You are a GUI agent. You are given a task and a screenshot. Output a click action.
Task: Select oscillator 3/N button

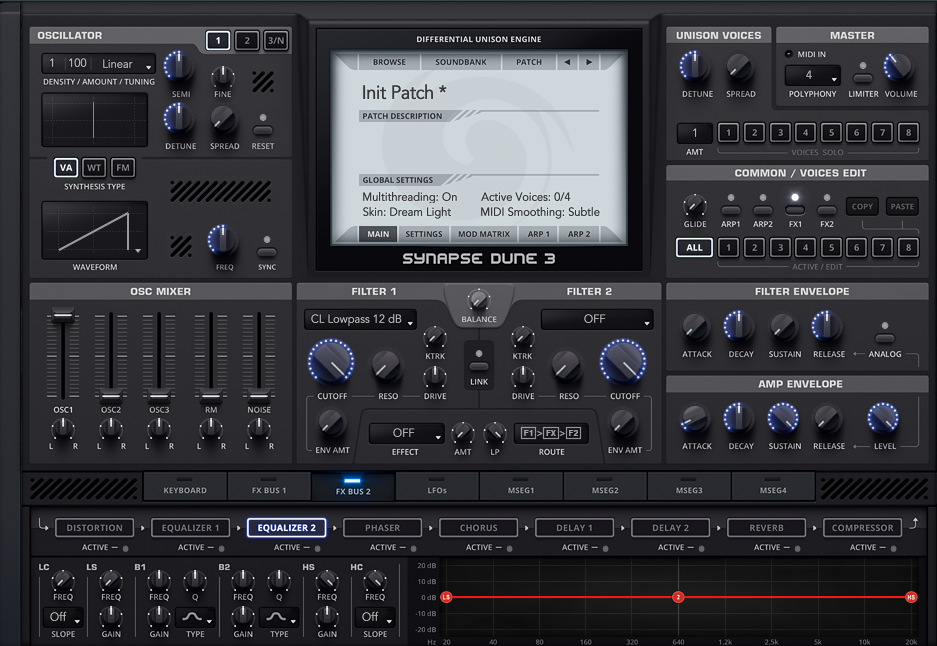275,41
